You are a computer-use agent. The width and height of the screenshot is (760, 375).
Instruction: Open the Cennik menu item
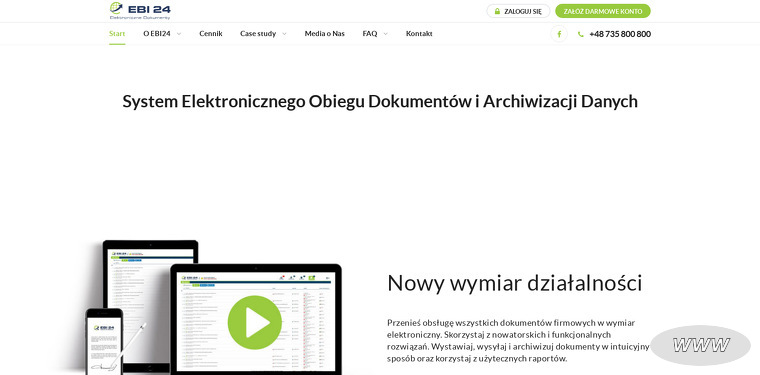(x=211, y=34)
